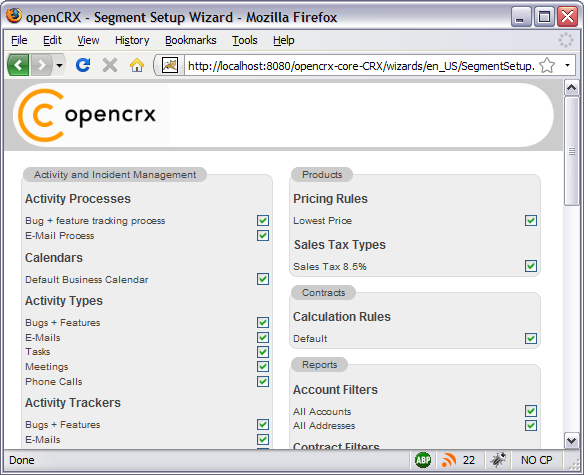Minimize the Firefox window
The width and height of the screenshot is (584, 475).
(x=520, y=17)
